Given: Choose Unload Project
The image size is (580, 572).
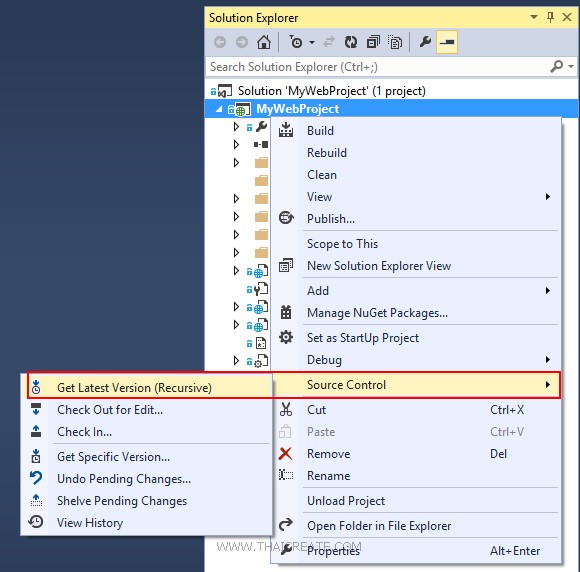Looking at the screenshot, I should pyautogui.click(x=346, y=501).
